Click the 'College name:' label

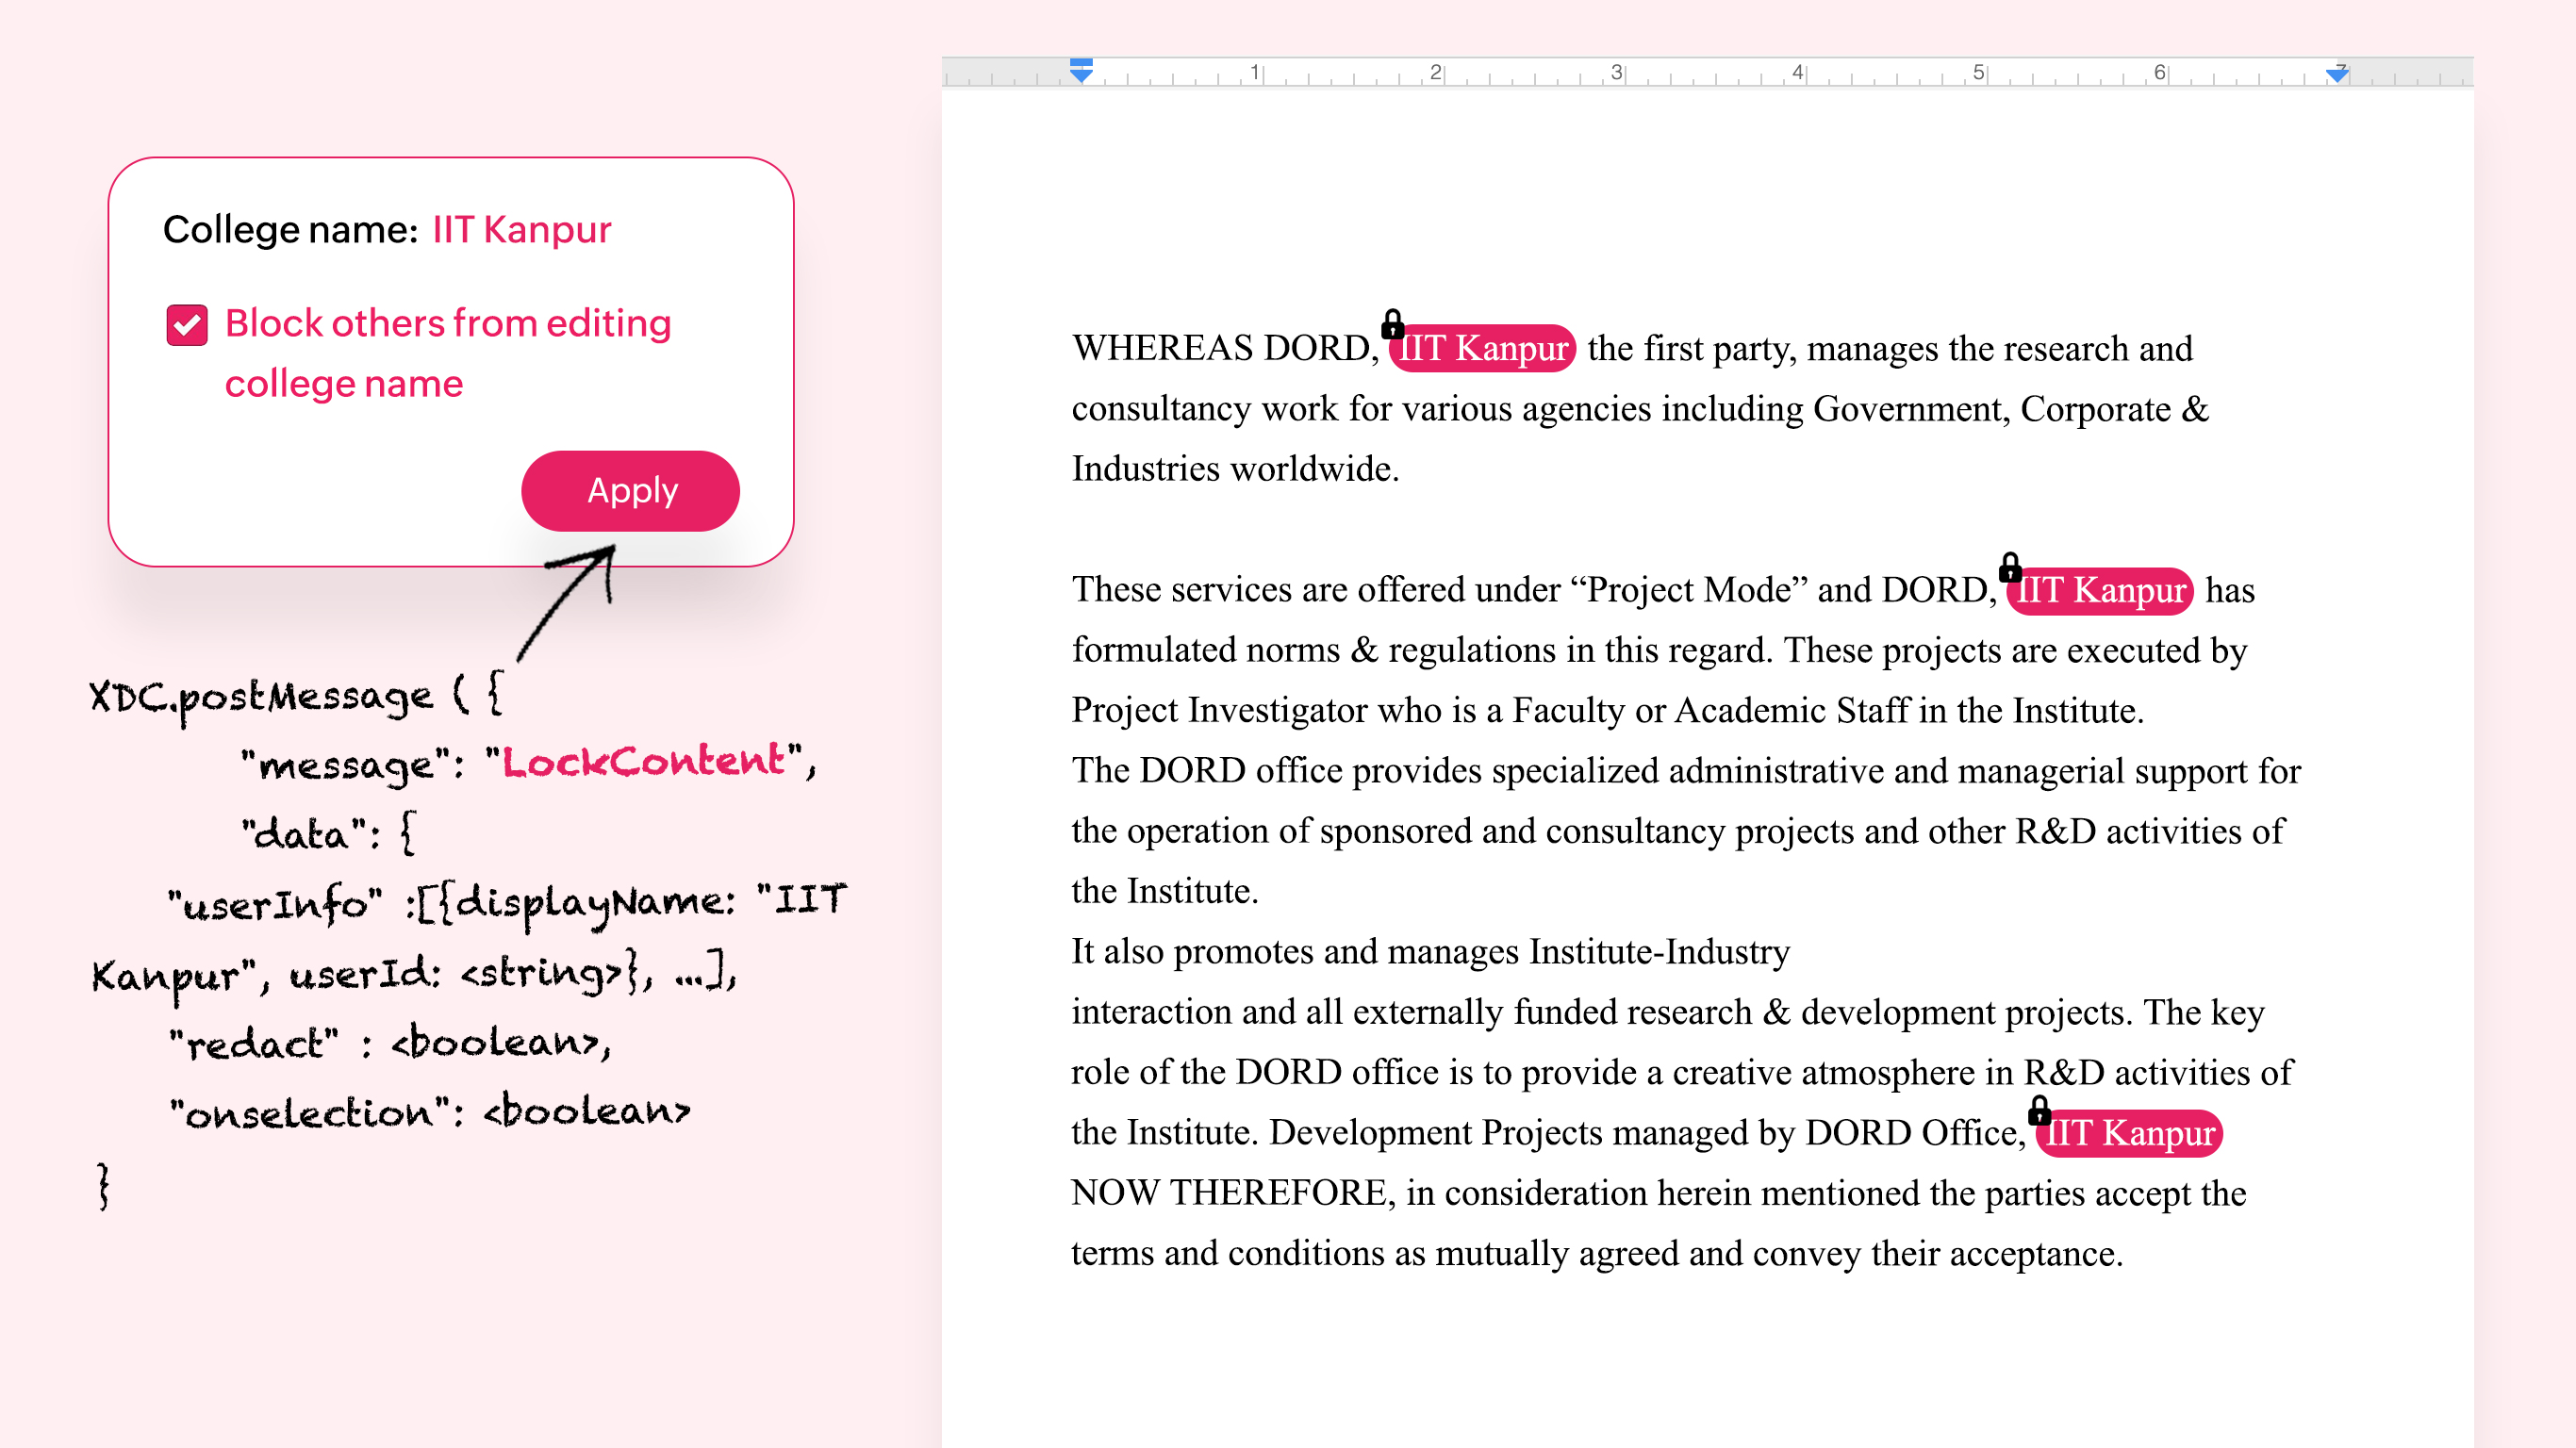290,229
